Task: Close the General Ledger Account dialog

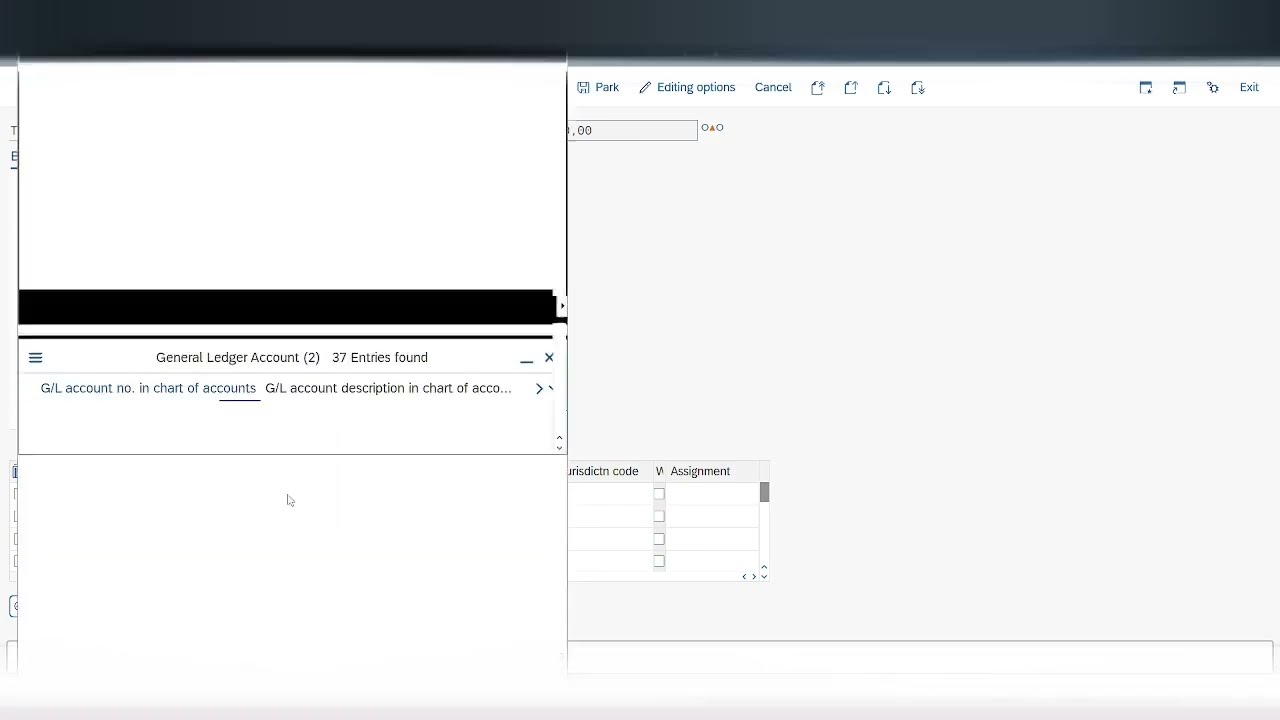Action: tap(549, 358)
